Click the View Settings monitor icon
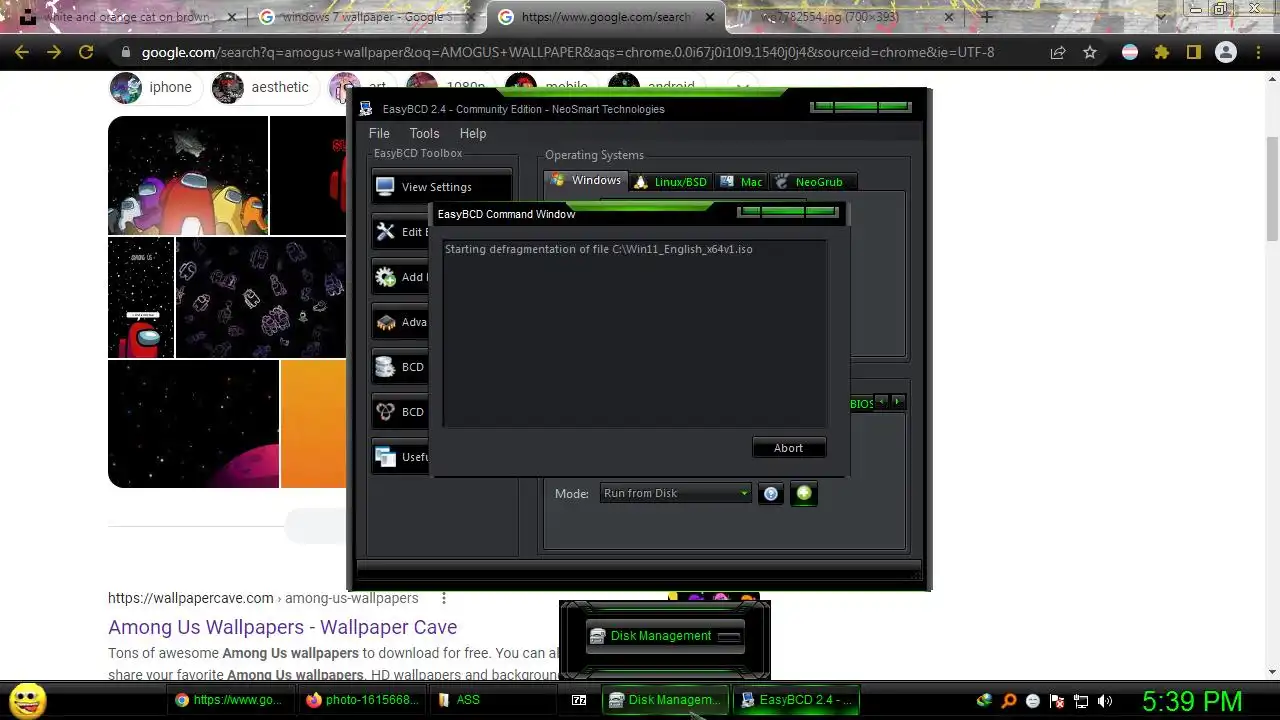This screenshot has height=720, width=1280. tap(386, 187)
